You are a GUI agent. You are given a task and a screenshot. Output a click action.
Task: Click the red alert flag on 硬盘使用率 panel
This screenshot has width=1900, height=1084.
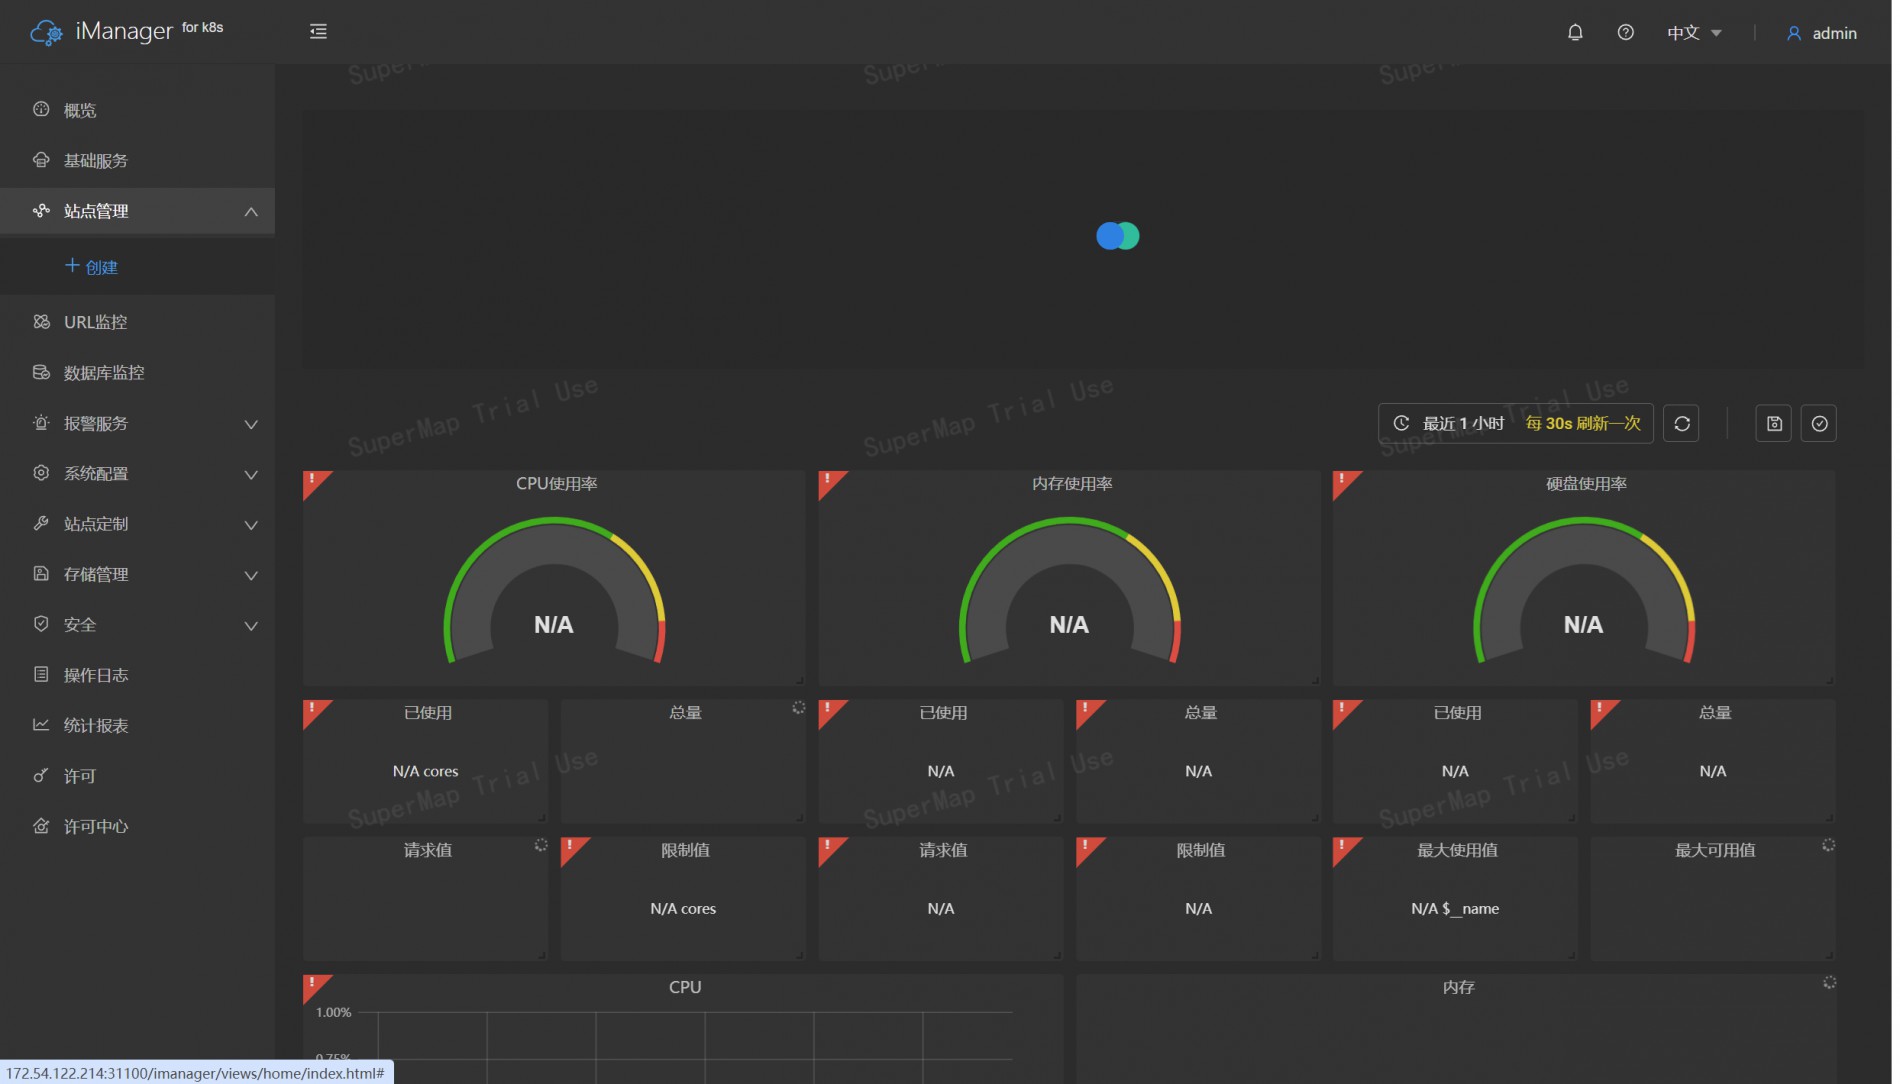coord(1344,482)
